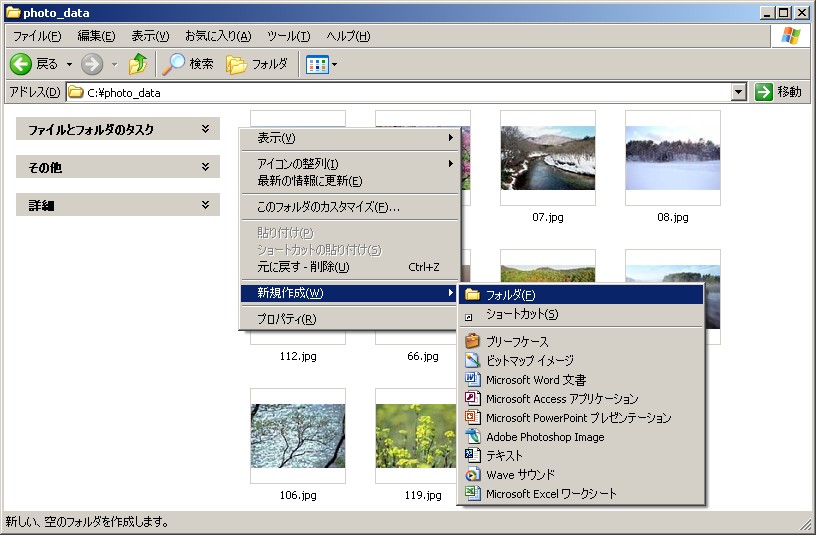Click the status bar resize grip
The height and width of the screenshot is (535, 816).
click(x=805, y=523)
